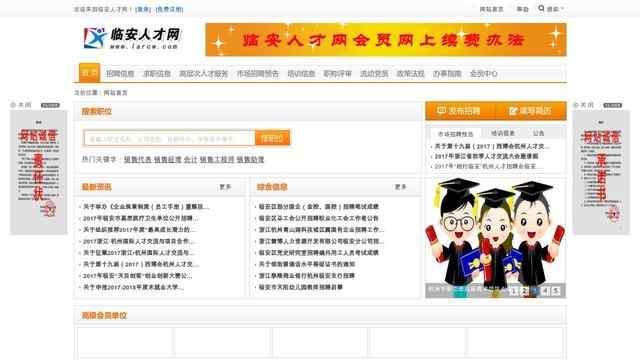Open the 招聘信息 navigation menu item
This screenshot has height=360, width=640.
click(x=120, y=73)
